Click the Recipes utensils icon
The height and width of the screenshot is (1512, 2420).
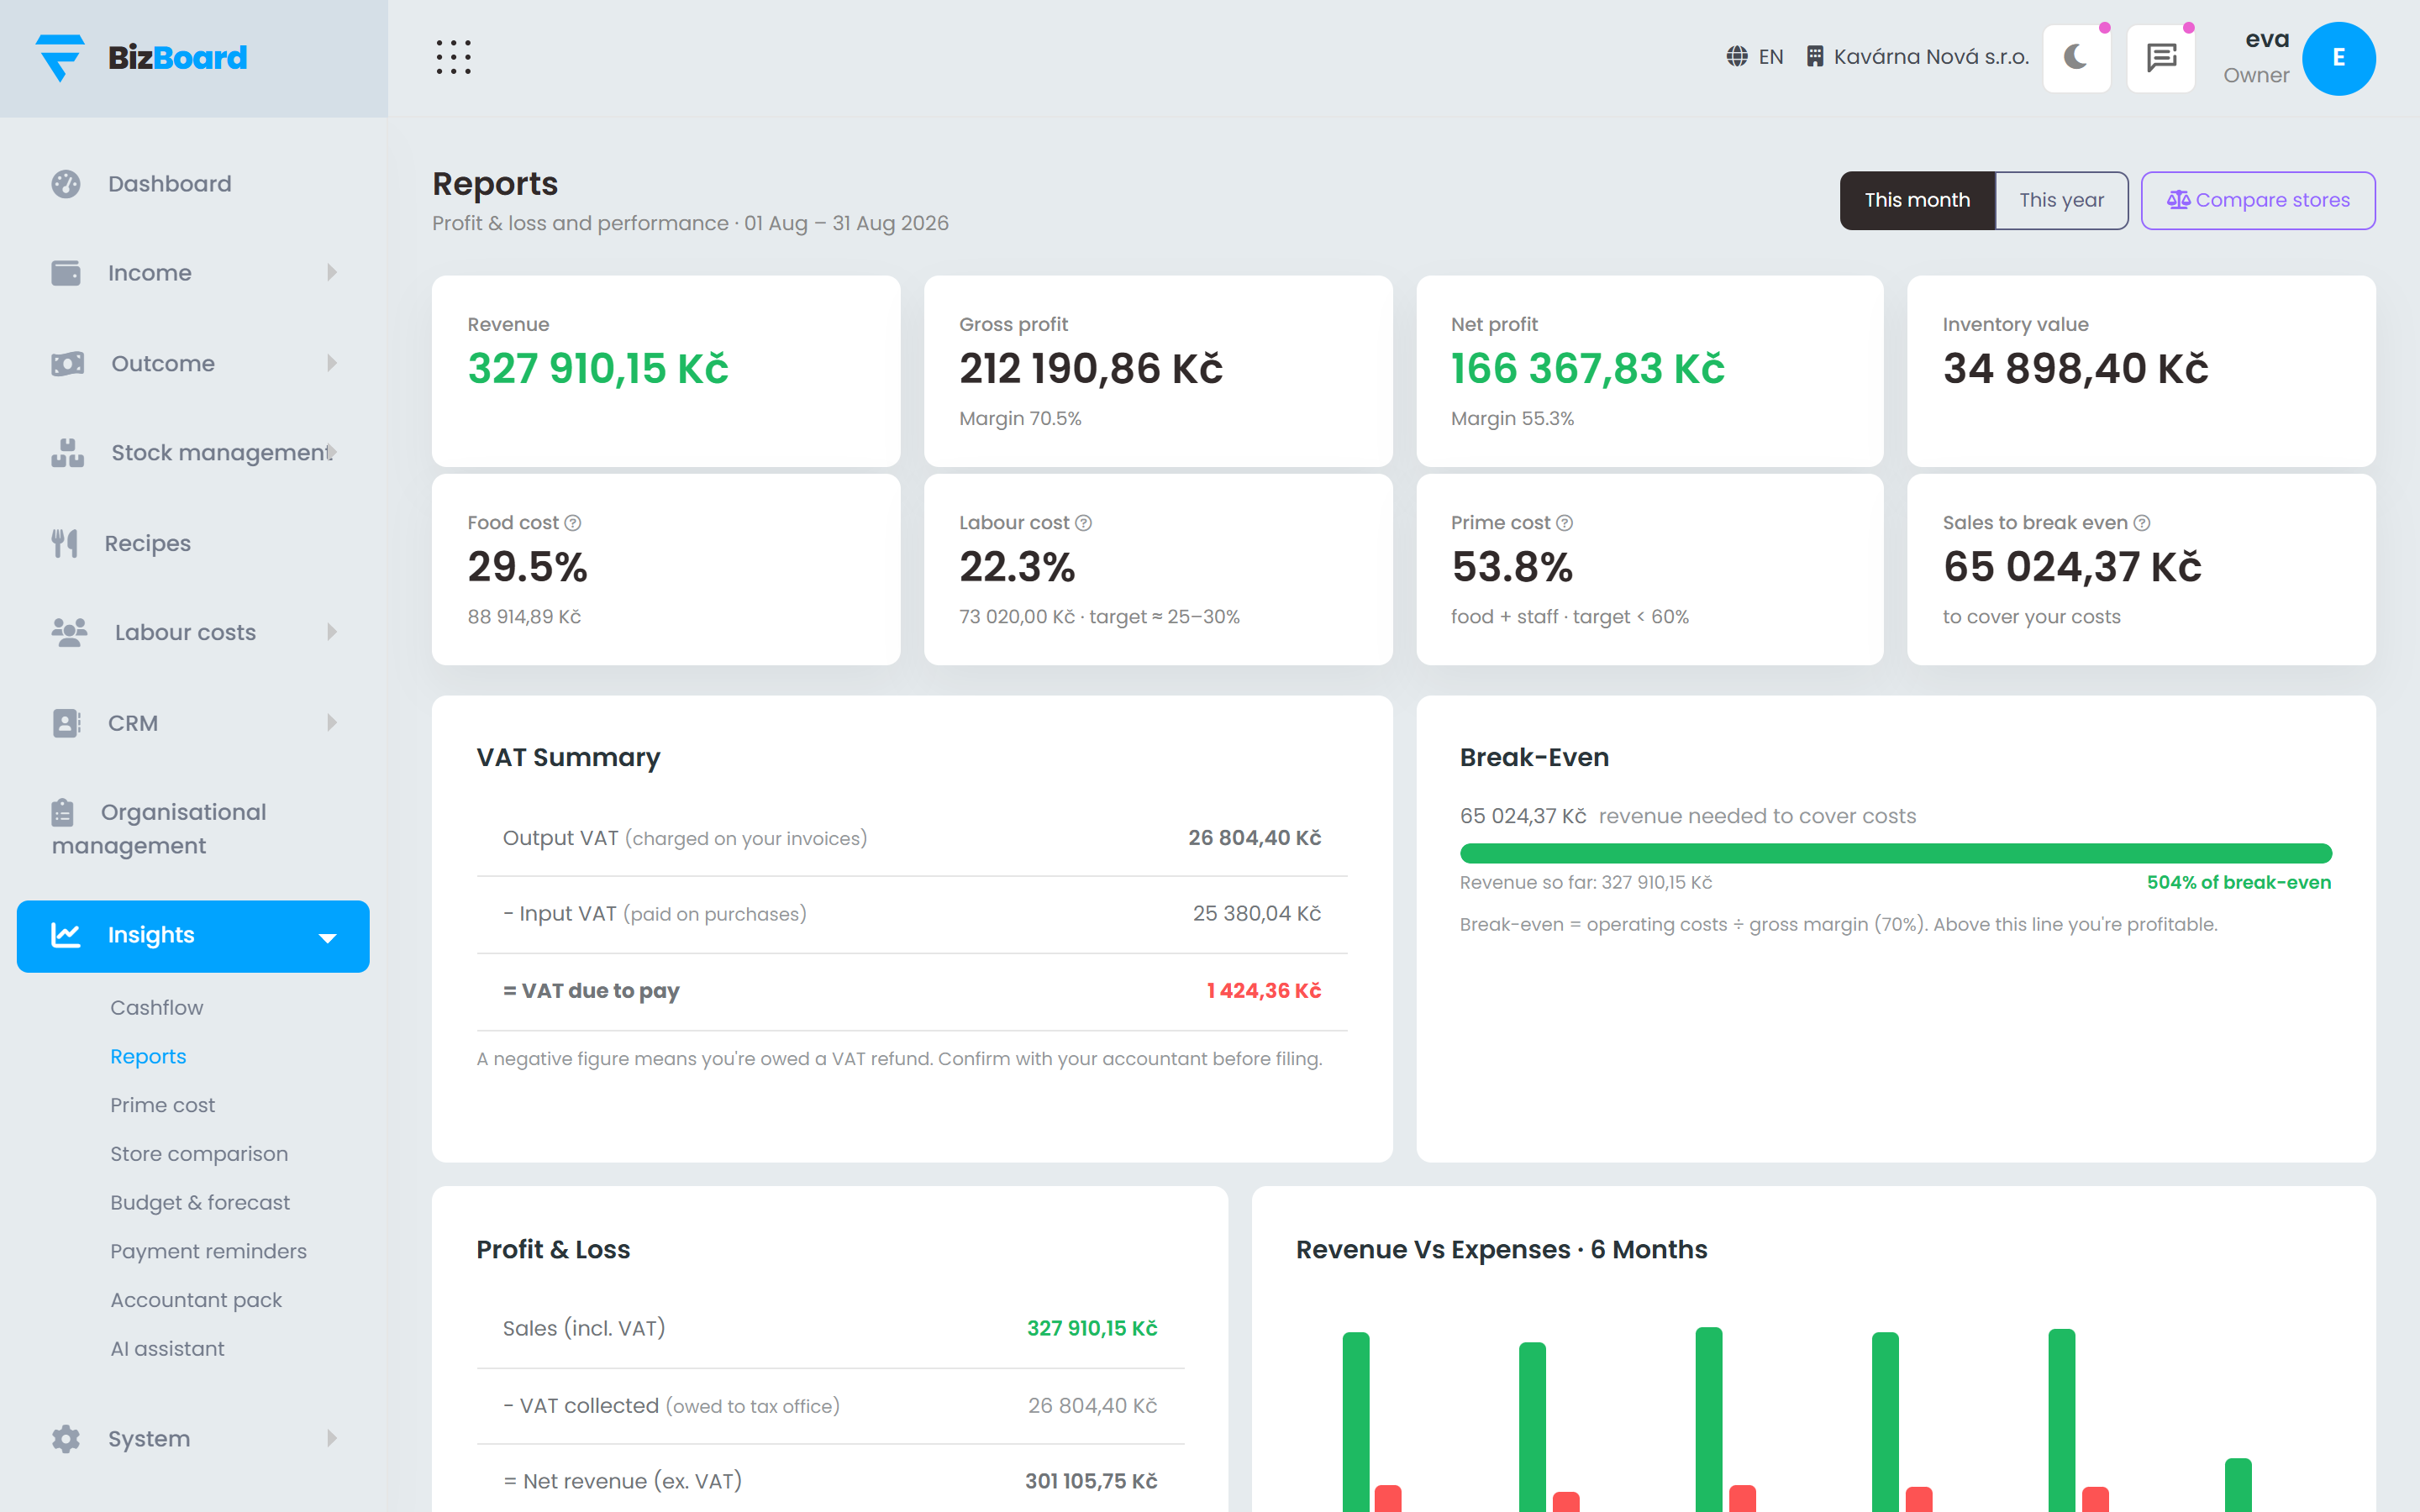pos(65,543)
